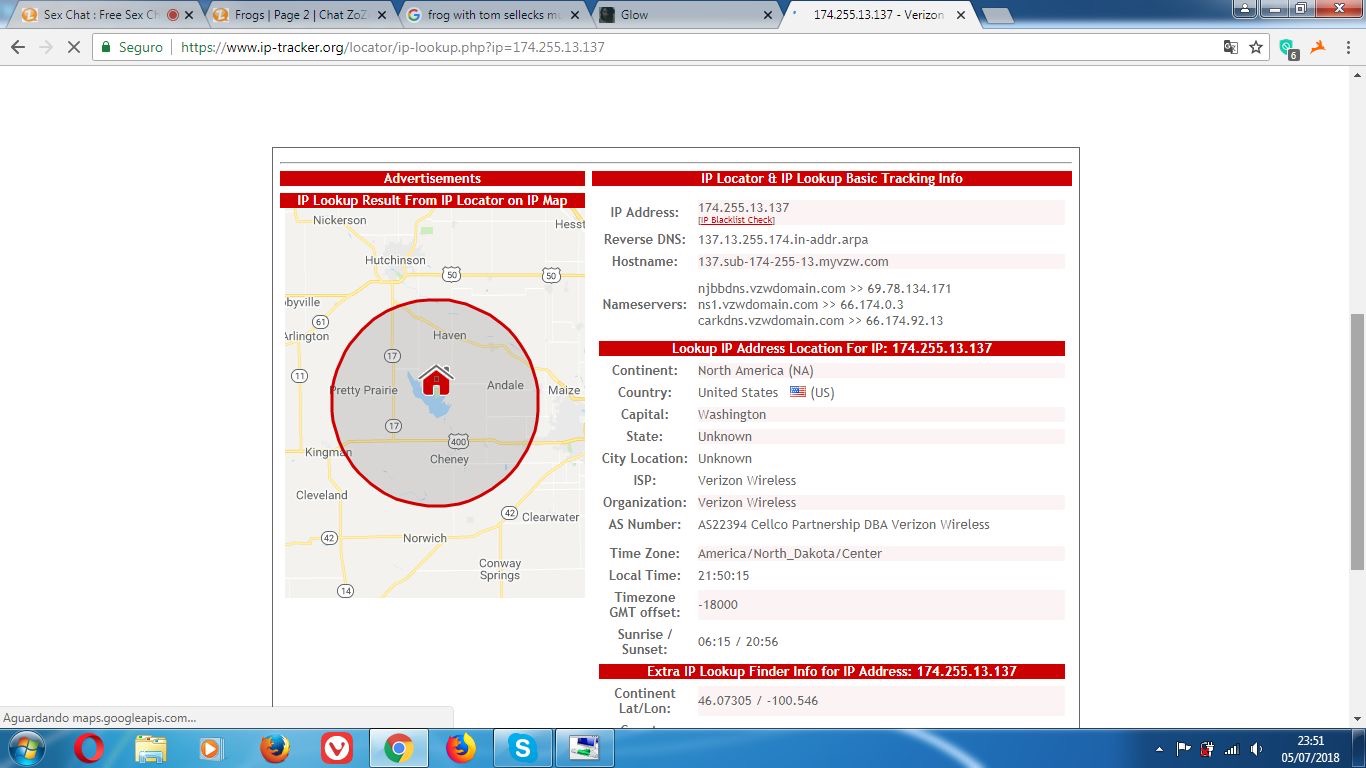The height and width of the screenshot is (768, 1366).
Task: Click the browser back arrow
Action: [18, 47]
